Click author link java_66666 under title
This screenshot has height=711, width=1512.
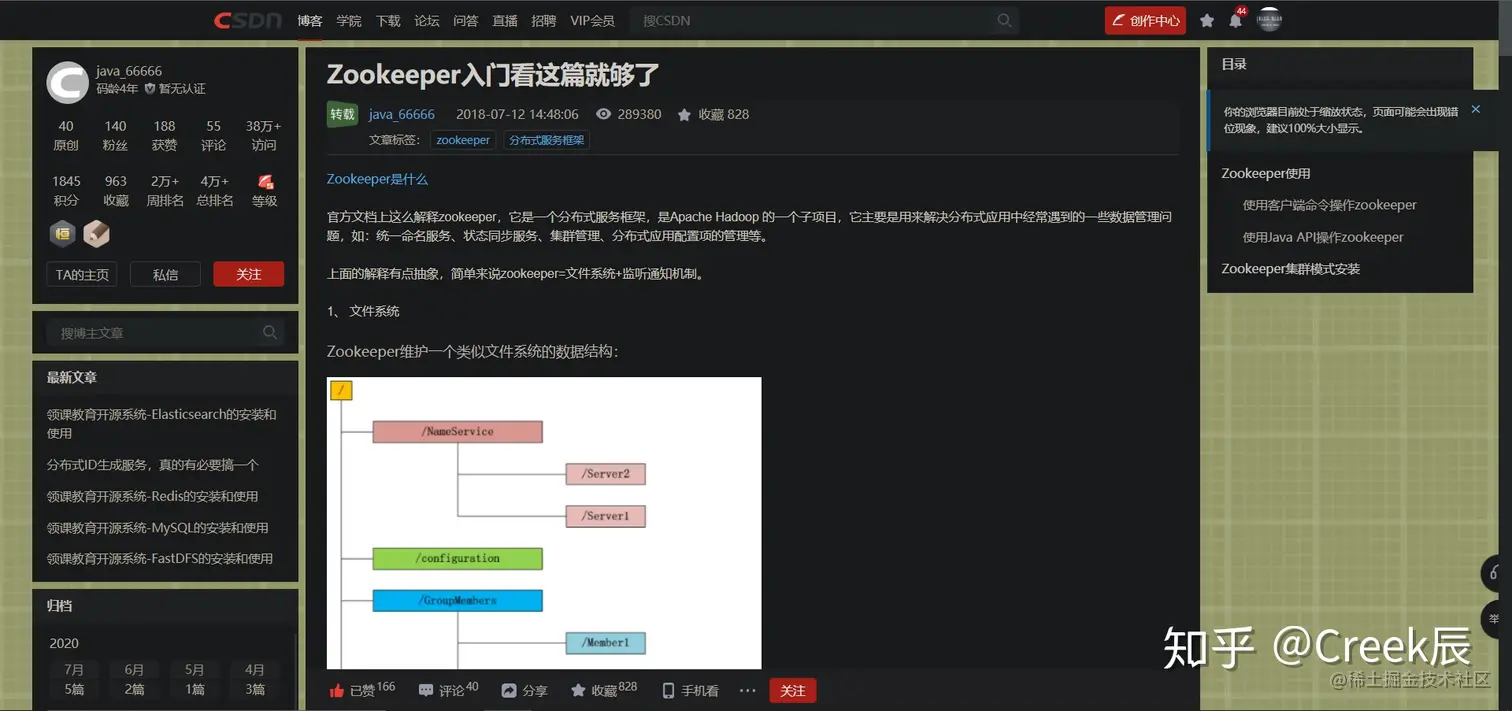coord(402,114)
